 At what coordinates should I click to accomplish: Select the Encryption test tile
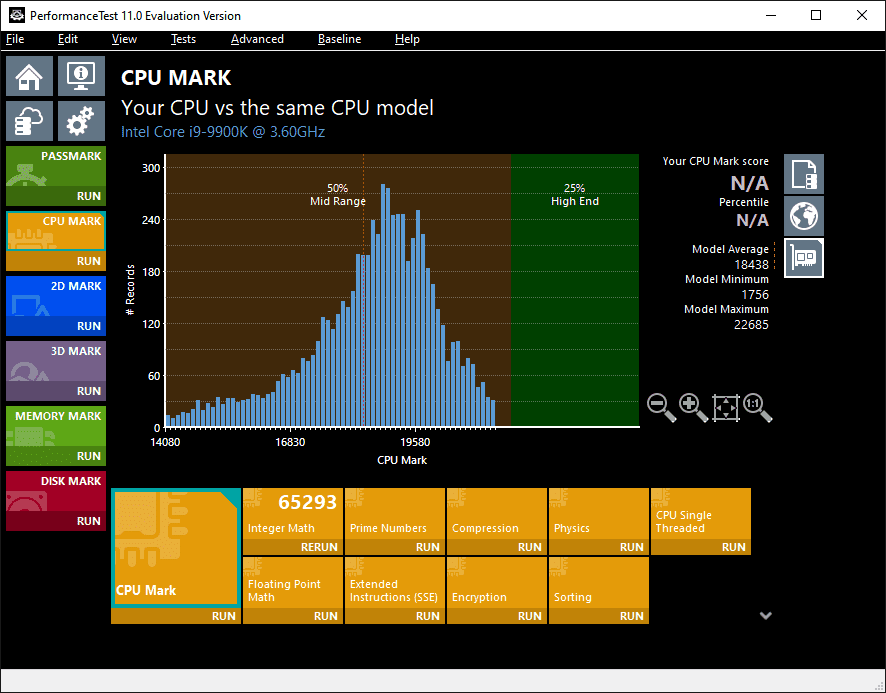pos(497,583)
